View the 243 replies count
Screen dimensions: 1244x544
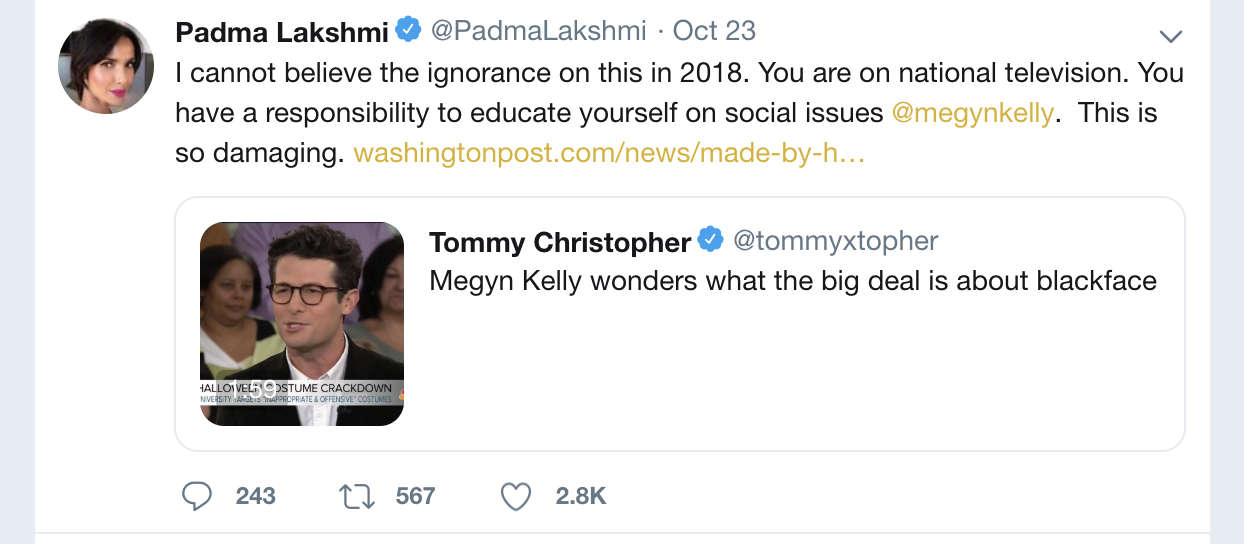(x=255, y=496)
